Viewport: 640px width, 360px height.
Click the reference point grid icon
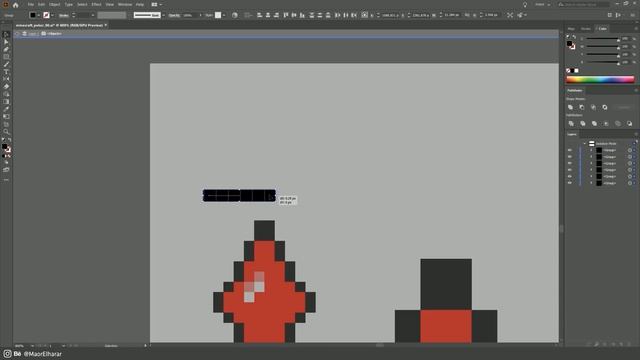[364, 15]
